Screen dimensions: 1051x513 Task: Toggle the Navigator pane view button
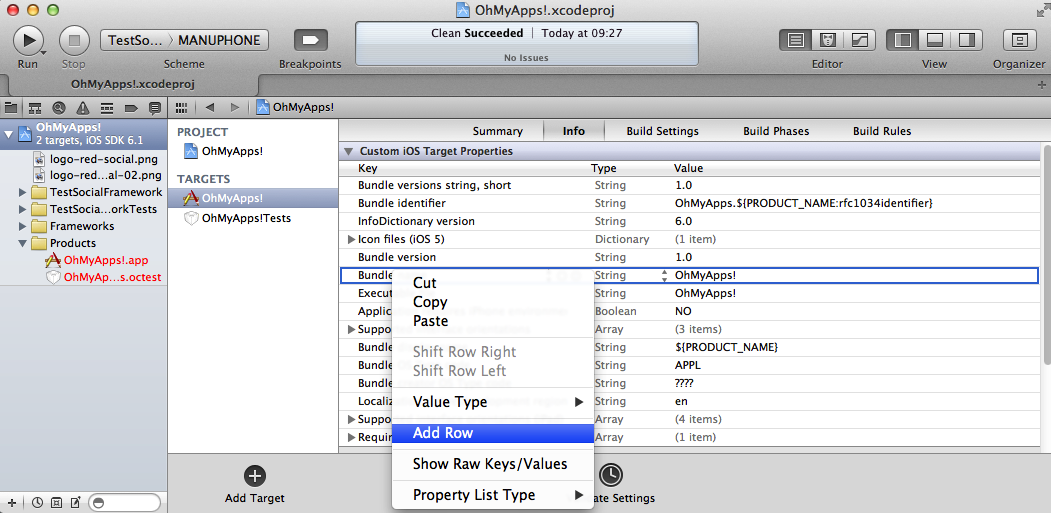[903, 40]
